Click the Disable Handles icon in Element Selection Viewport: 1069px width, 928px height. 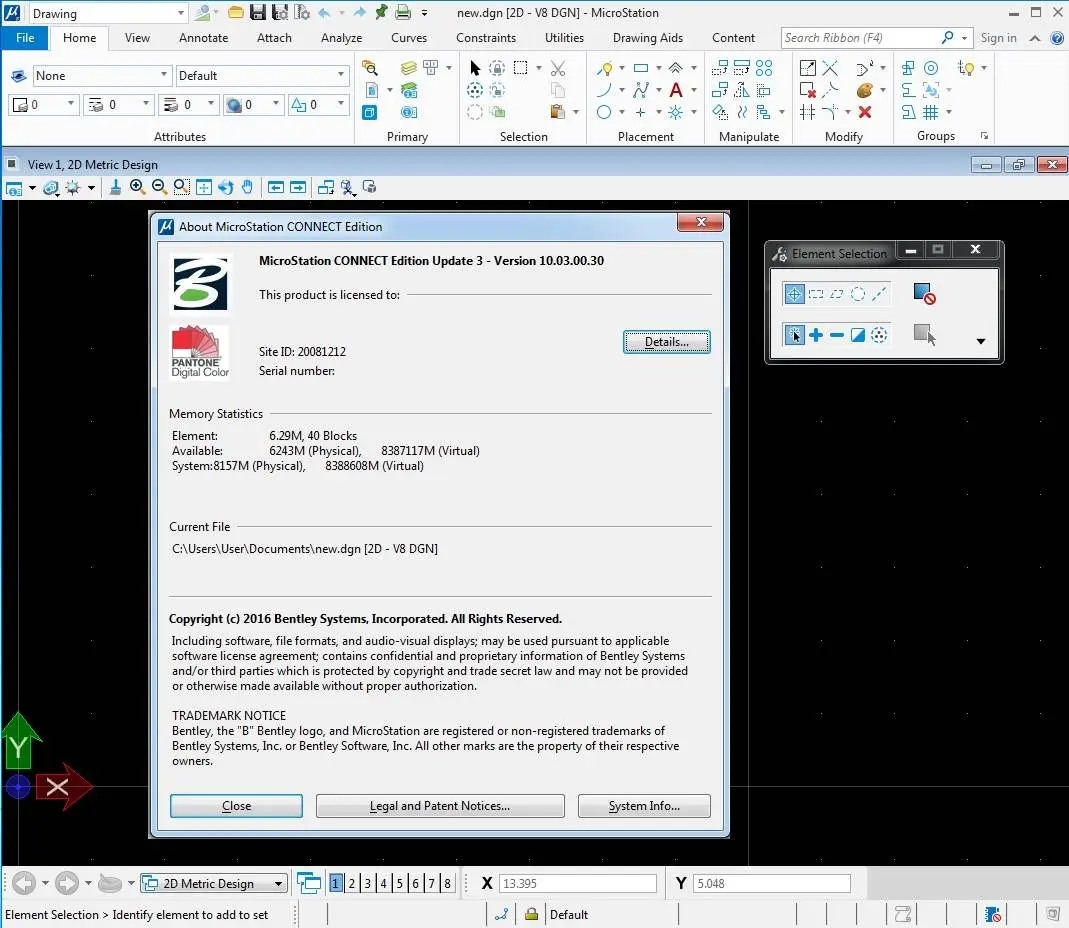(924, 294)
